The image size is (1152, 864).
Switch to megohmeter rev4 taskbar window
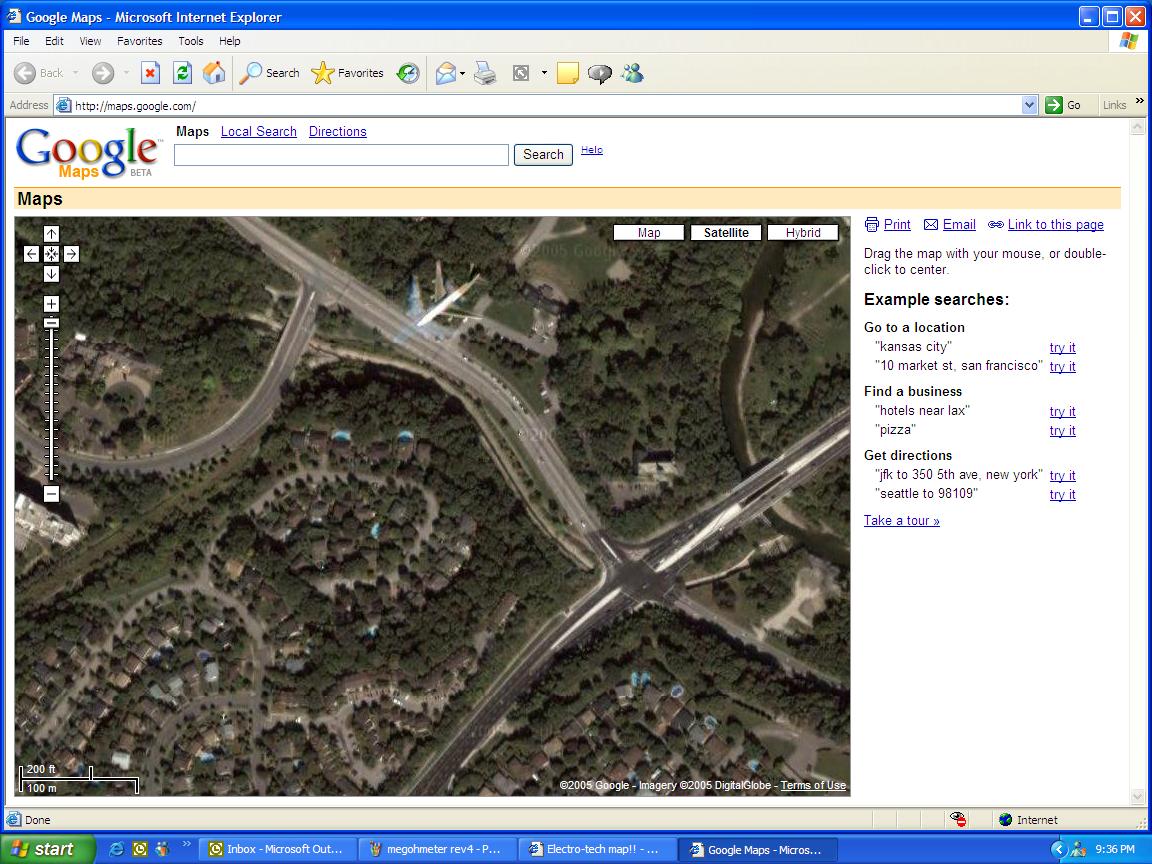click(436, 849)
